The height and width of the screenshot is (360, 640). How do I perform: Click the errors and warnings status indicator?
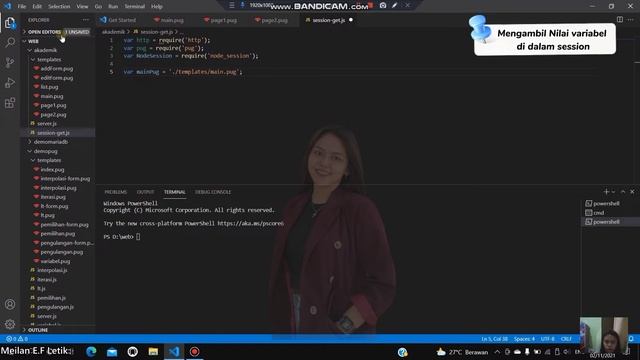pyautogui.click(x=17, y=339)
